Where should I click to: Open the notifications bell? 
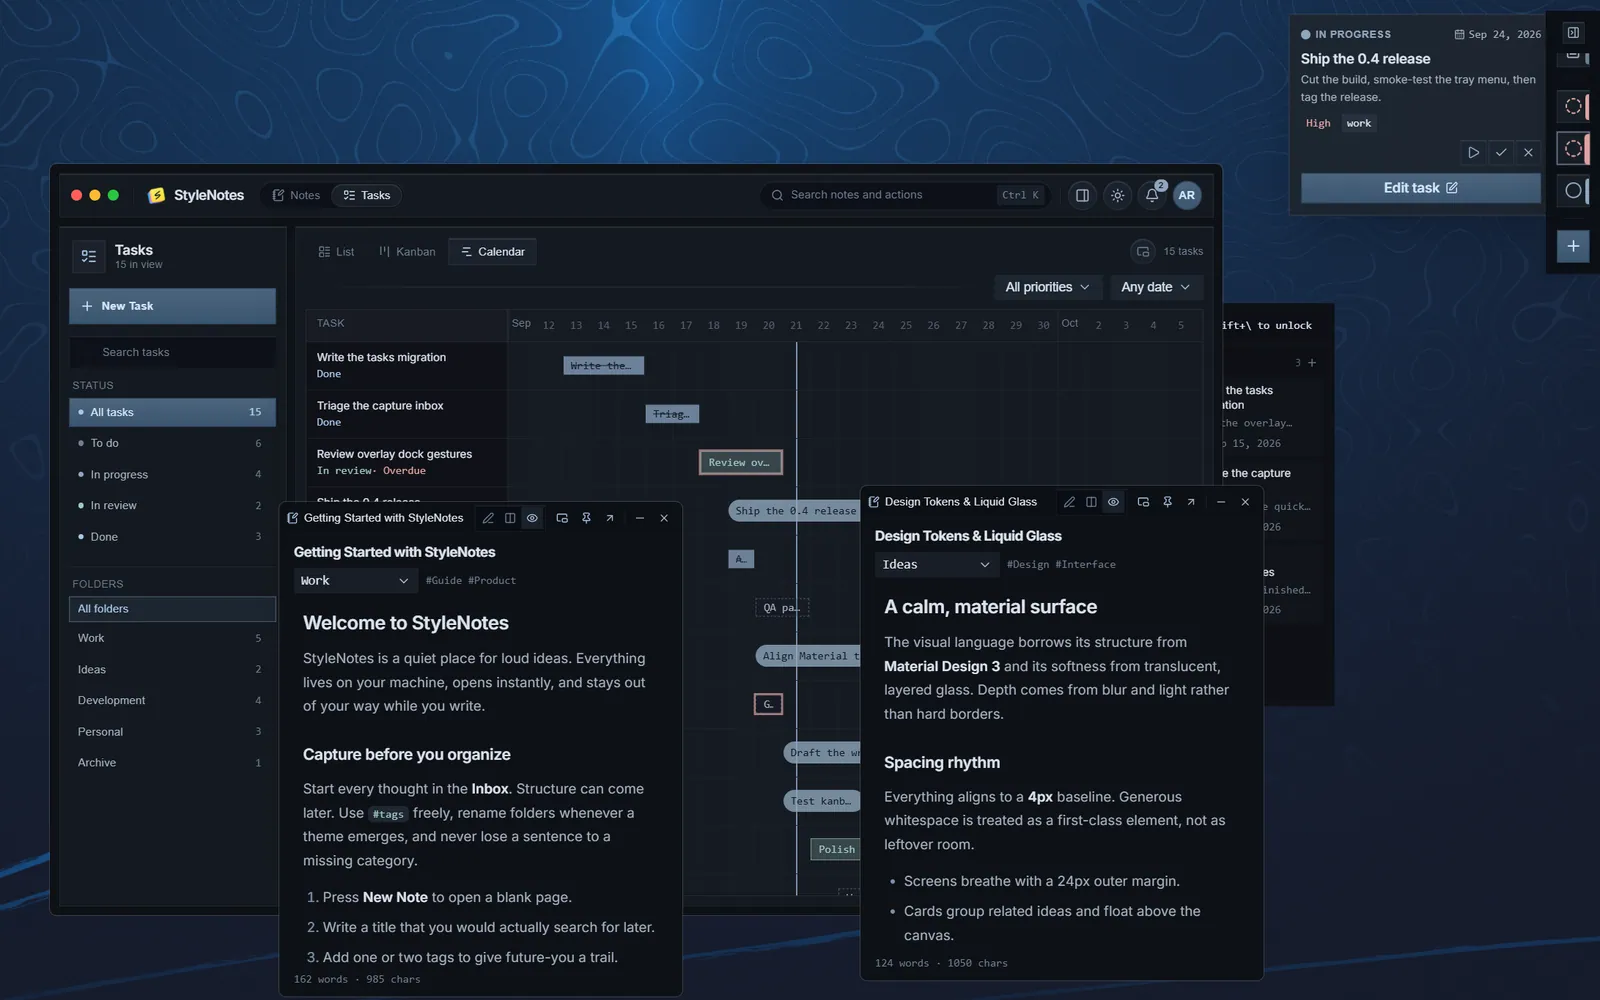1152,195
